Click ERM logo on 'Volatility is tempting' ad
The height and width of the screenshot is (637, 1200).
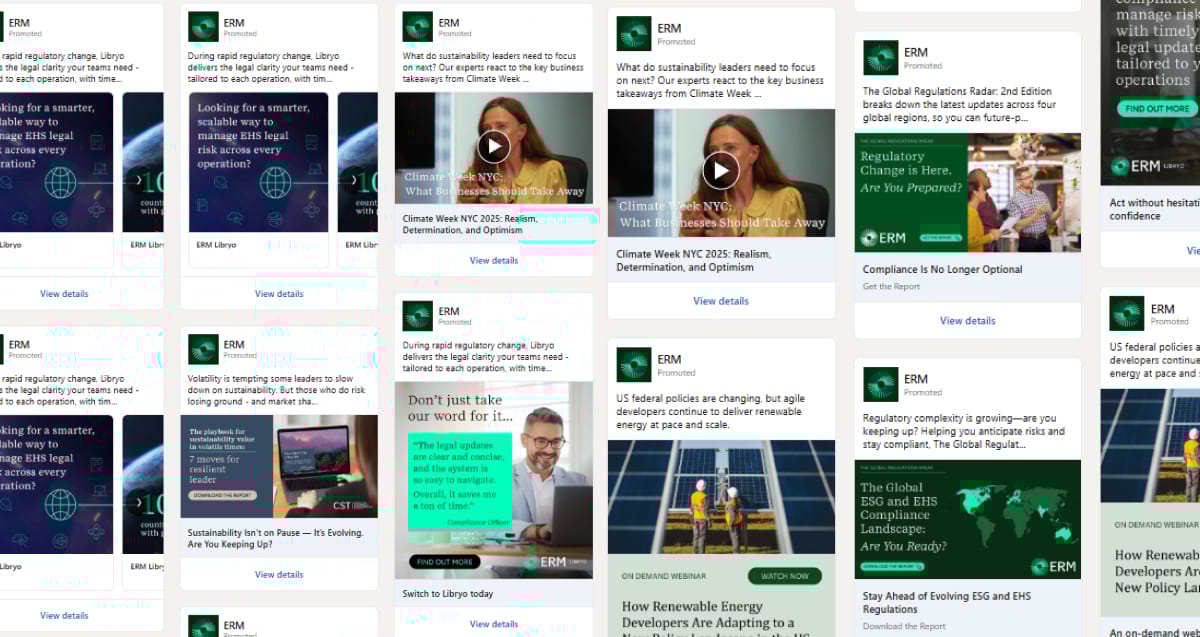coord(203,349)
